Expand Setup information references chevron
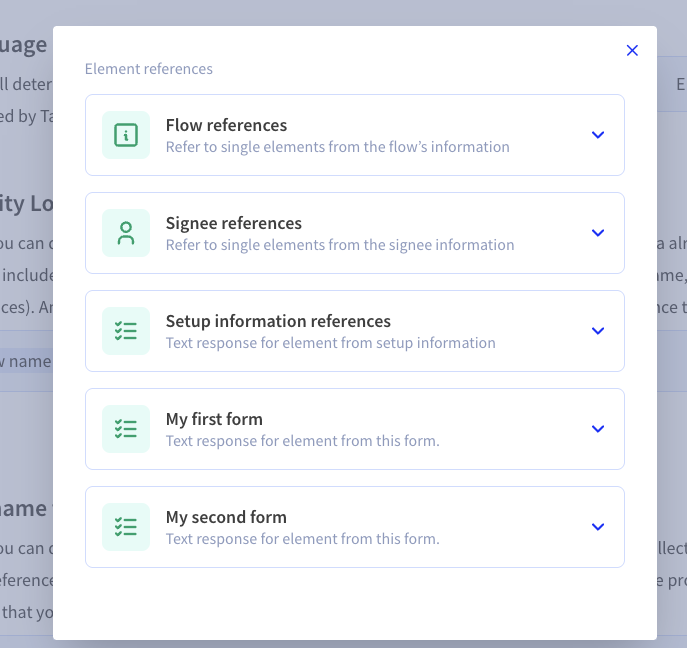The width and height of the screenshot is (687, 648). [x=598, y=331]
